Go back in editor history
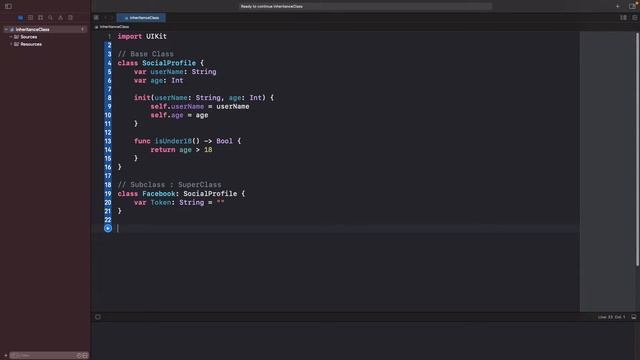Viewport: 640px width, 360px height. tap(105, 18)
